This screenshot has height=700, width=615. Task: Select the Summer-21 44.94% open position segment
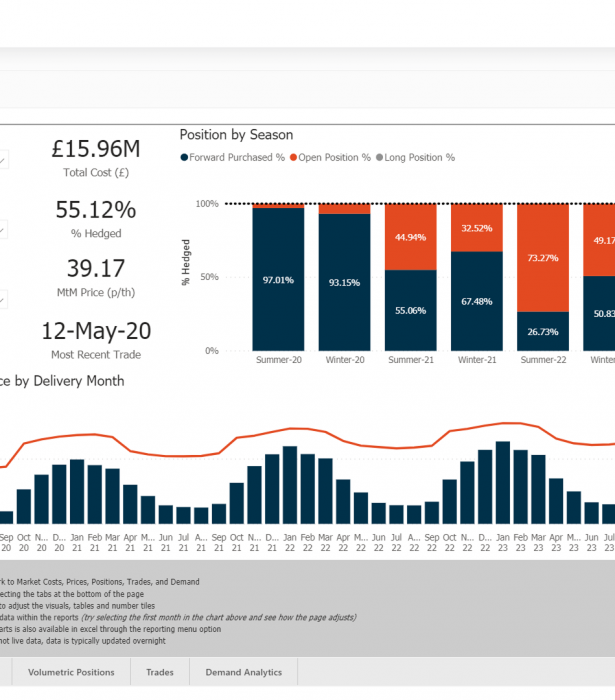(x=410, y=237)
